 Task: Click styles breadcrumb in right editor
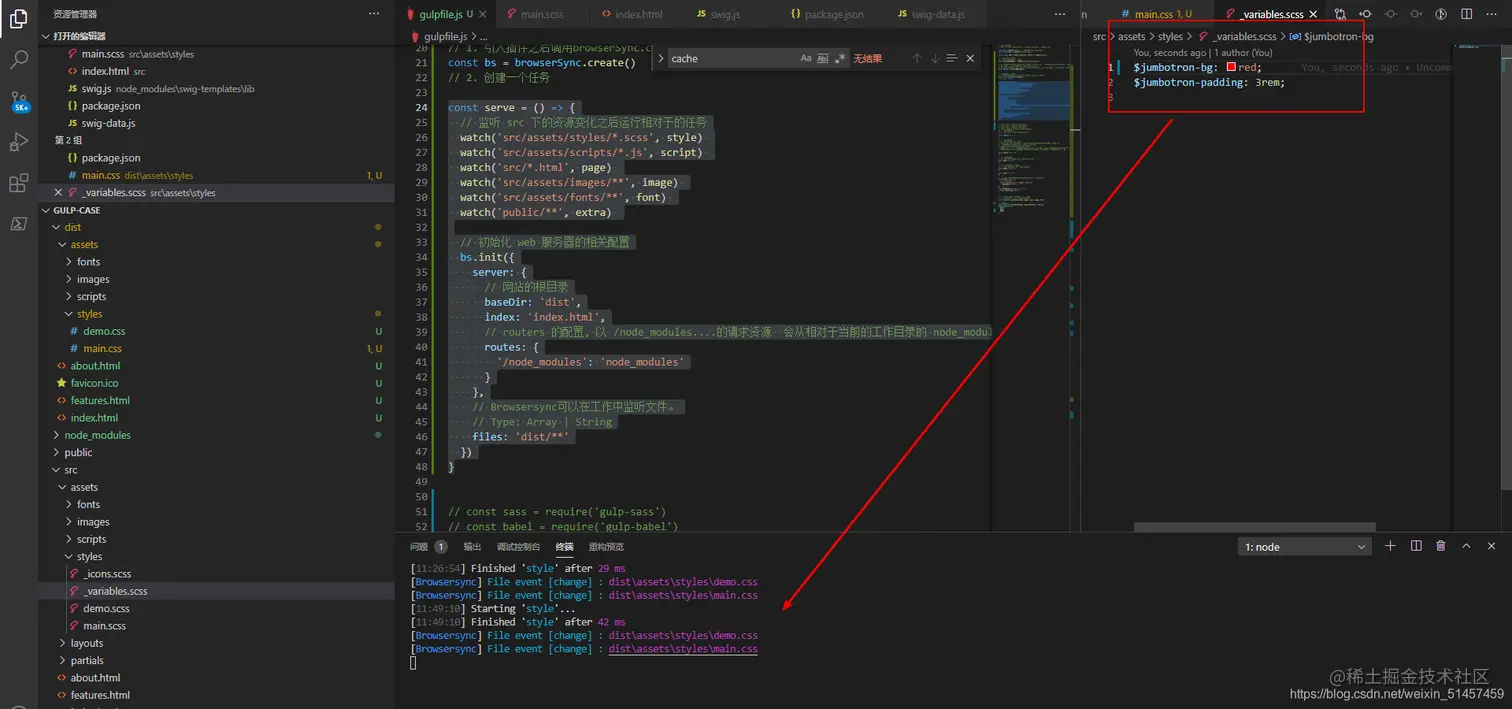pyautogui.click(x=1170, y=36)
